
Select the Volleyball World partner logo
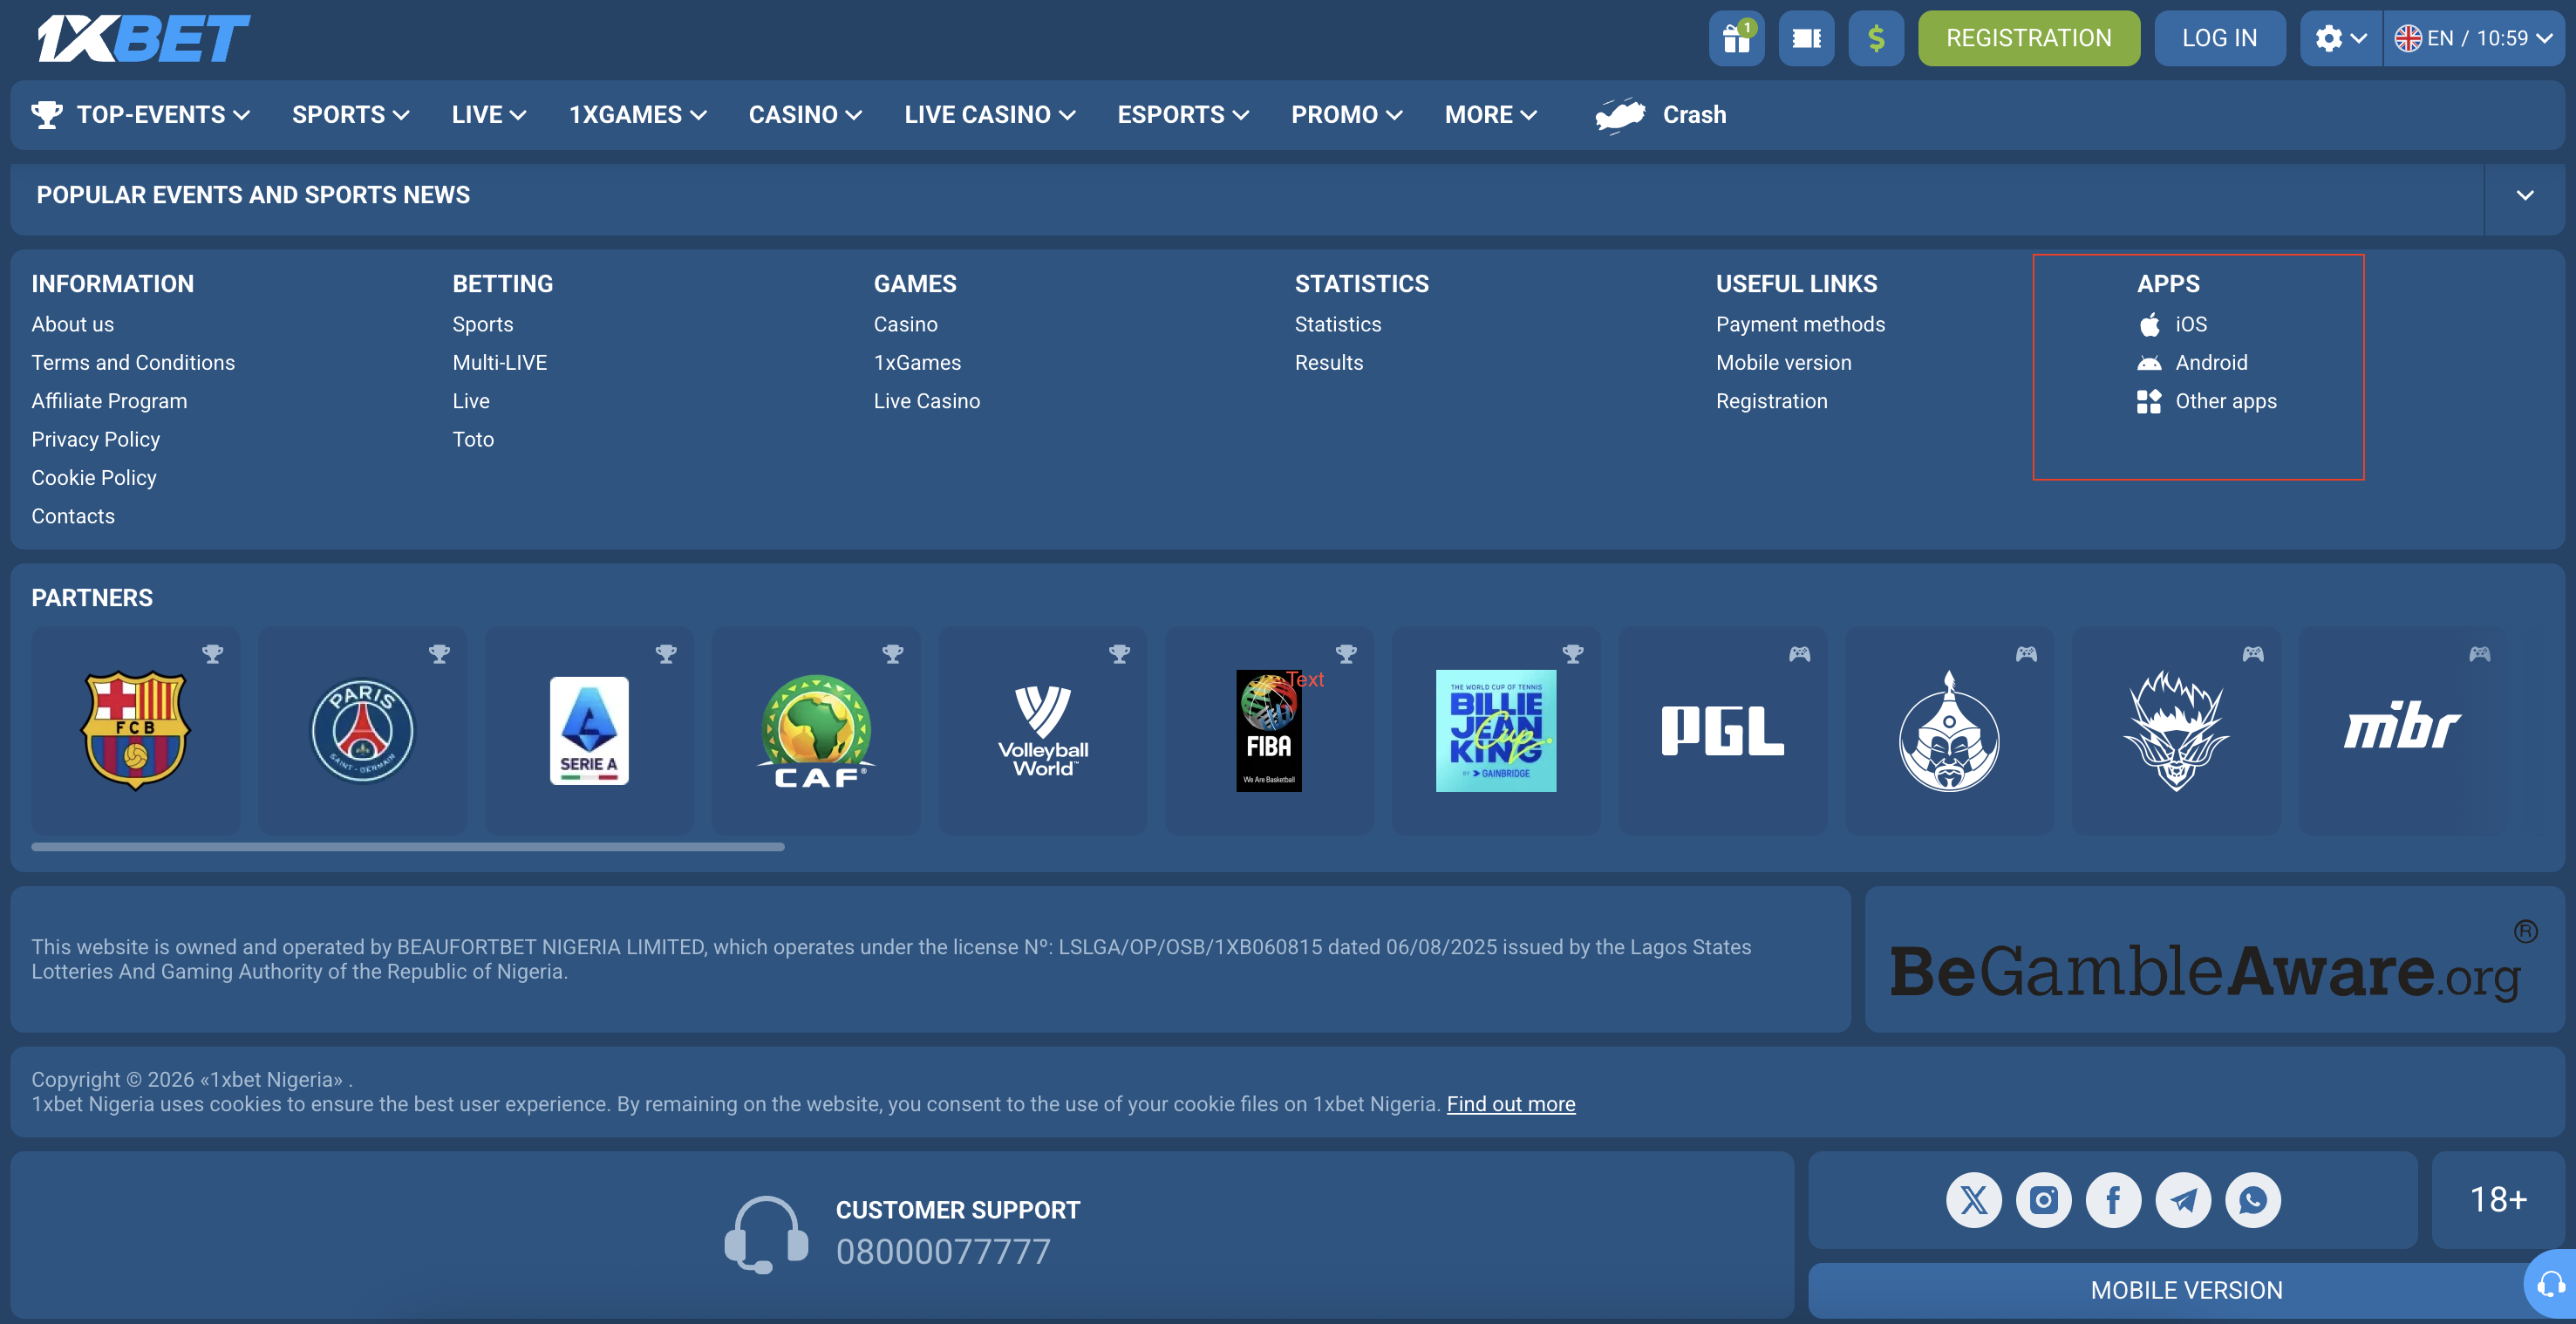1043,731
